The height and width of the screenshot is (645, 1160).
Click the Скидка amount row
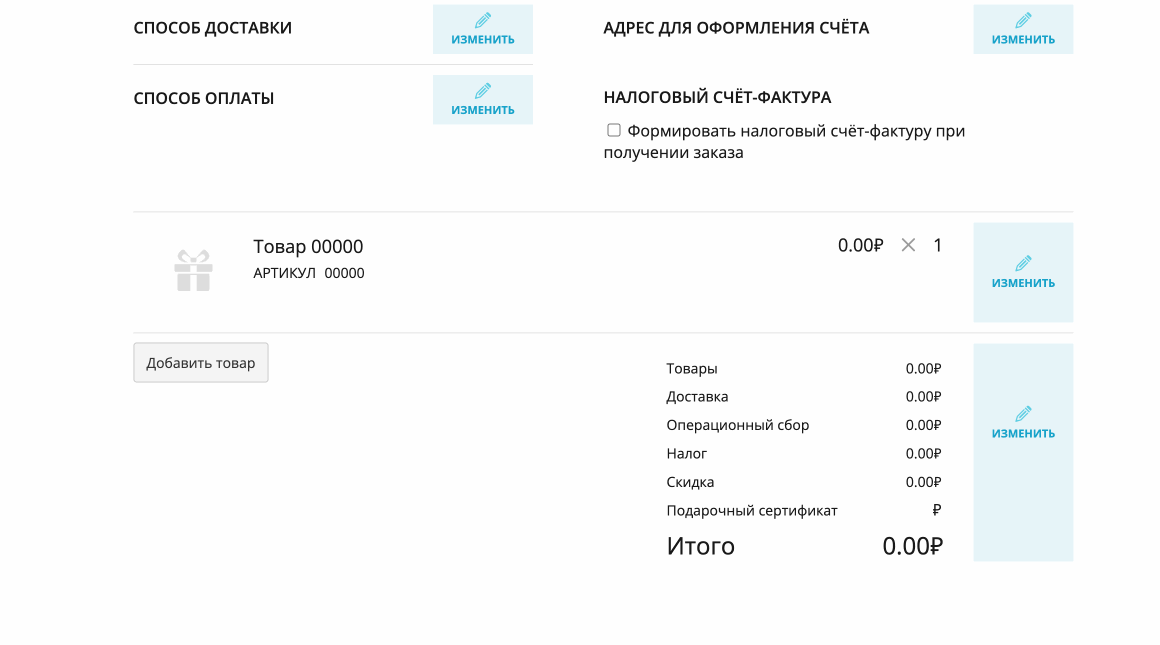(803, 482)
